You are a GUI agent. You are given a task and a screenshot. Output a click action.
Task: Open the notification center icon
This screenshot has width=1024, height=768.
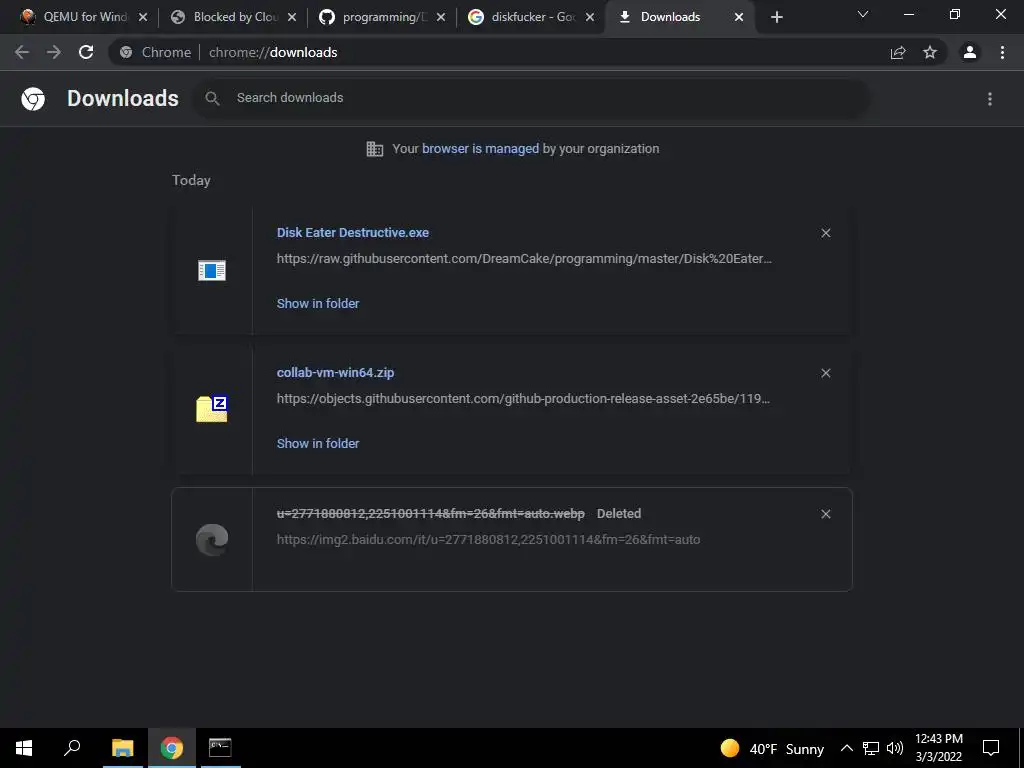coord(991,748)
